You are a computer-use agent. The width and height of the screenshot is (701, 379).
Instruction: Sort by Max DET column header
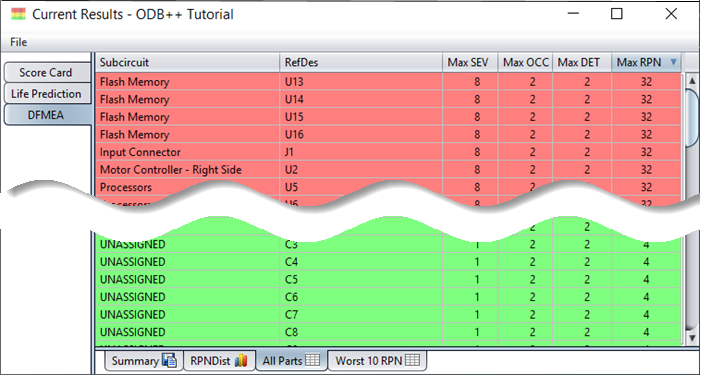[582, 62]
